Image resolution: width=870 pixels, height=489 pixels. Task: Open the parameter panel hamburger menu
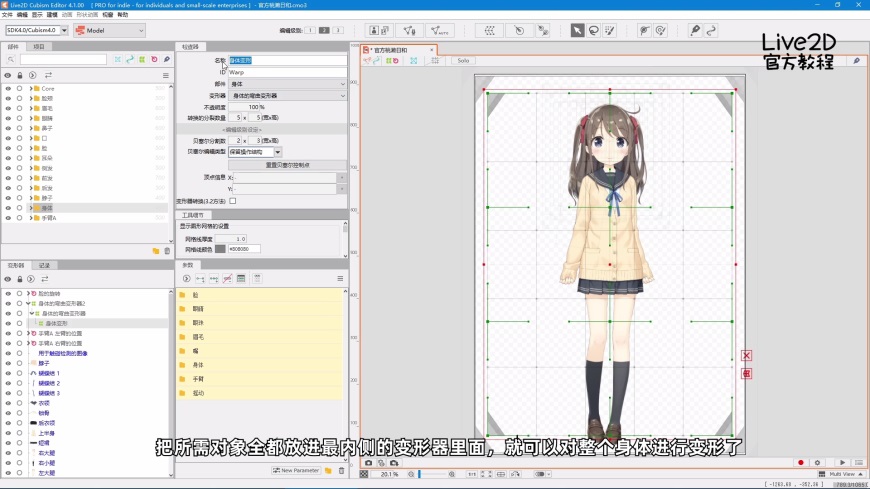pyautogui.click(x=340, y=279)
